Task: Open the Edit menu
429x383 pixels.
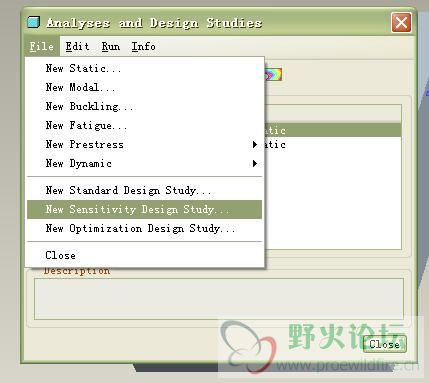Action: [x=77, y=46]
